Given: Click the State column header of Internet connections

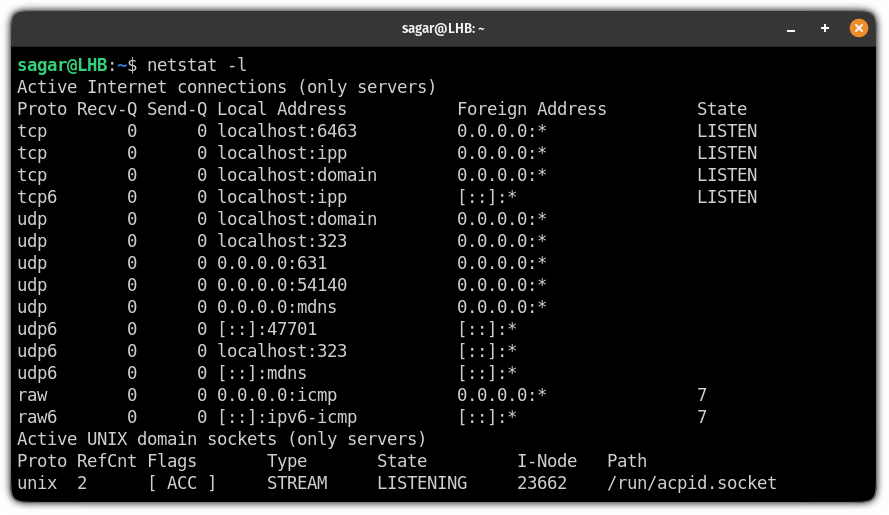Looking at the screenshot, I should pyautogui.click(x=722, y=109).
